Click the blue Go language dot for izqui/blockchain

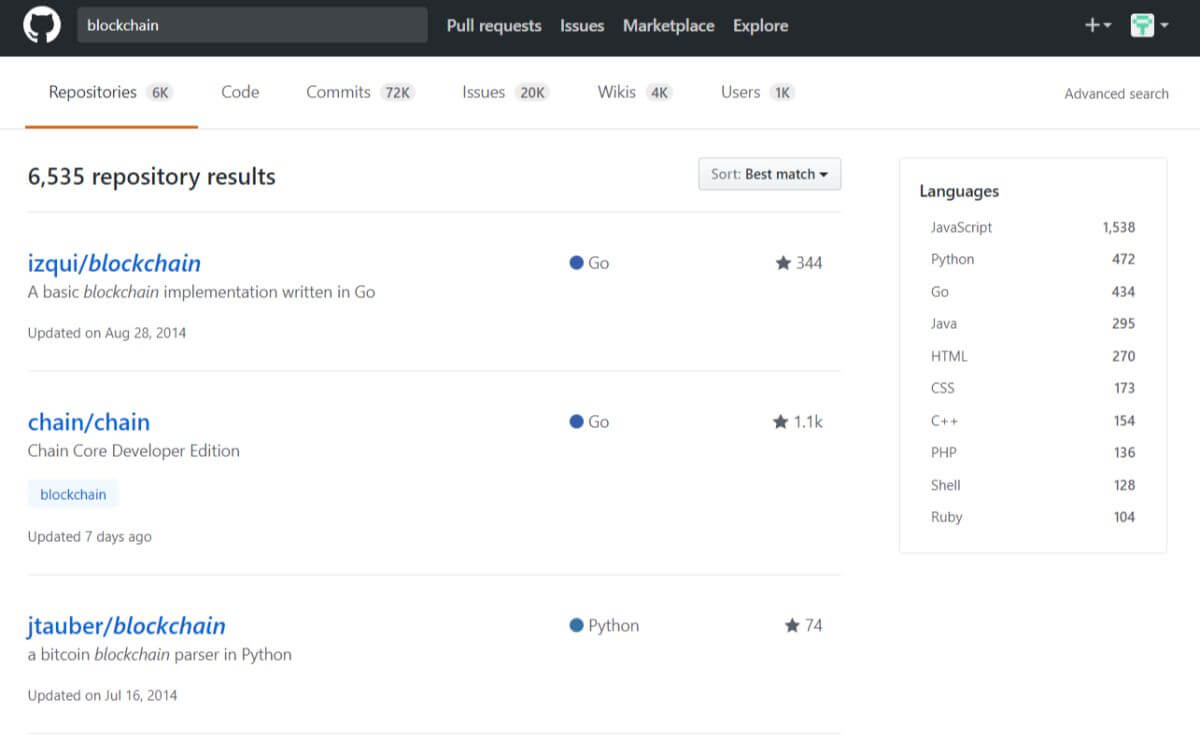pyautogui.click(x=576, y=263)
